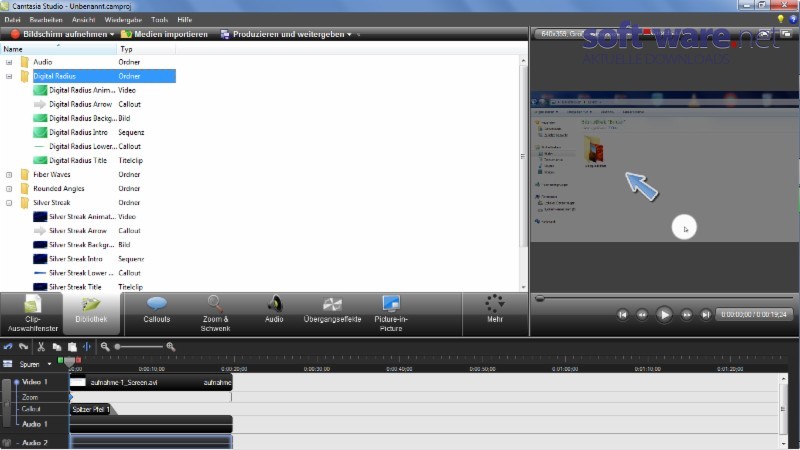Click the Split clip icon
The image size is (800, 450).
[x=87, y=346]
